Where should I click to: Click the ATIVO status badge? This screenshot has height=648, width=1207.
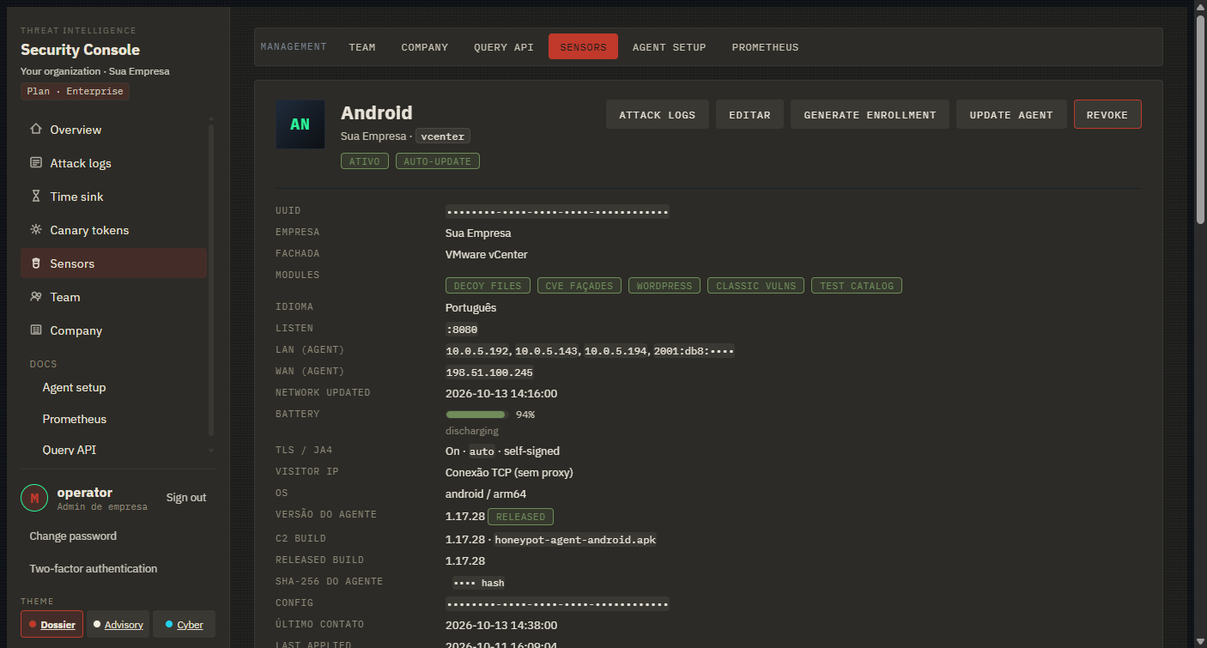tap(365, 161)
